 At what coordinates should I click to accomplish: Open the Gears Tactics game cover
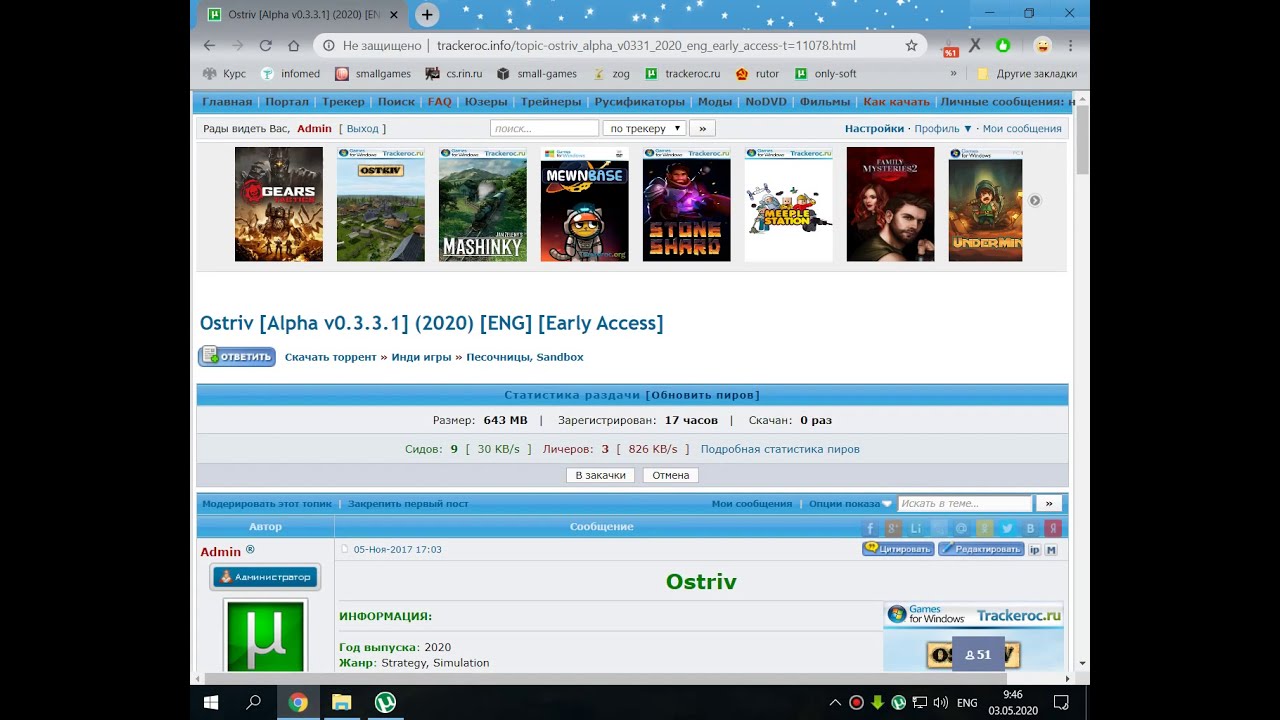[278, 204]
